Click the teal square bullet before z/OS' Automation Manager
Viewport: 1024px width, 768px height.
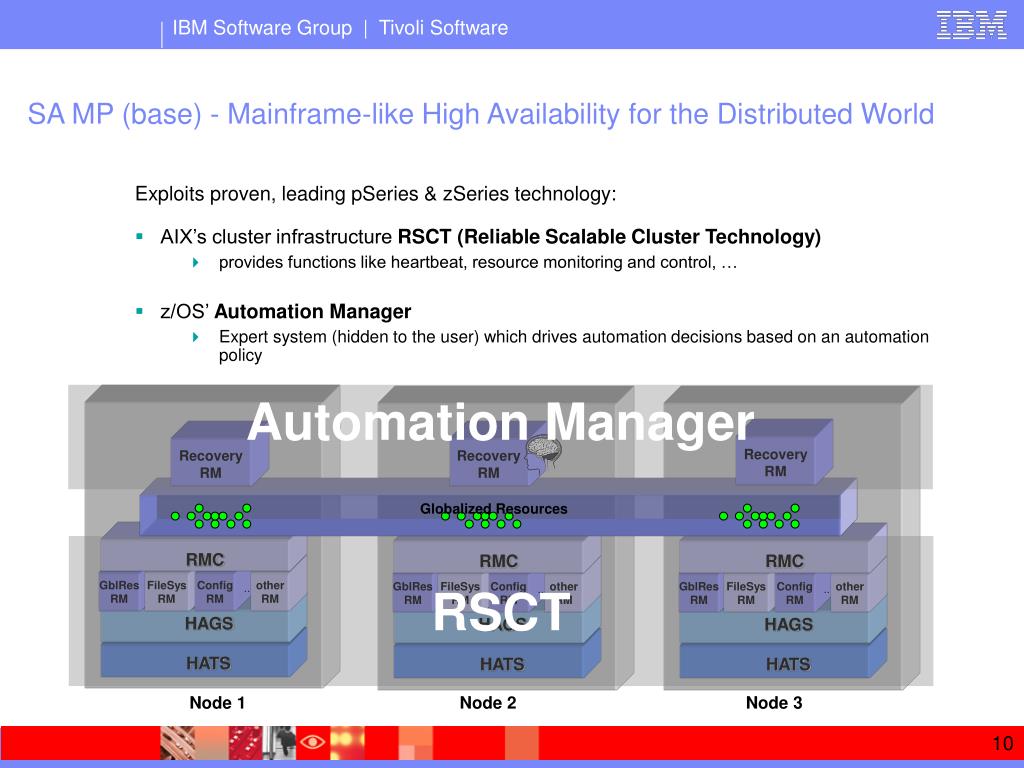click(139, 312)
